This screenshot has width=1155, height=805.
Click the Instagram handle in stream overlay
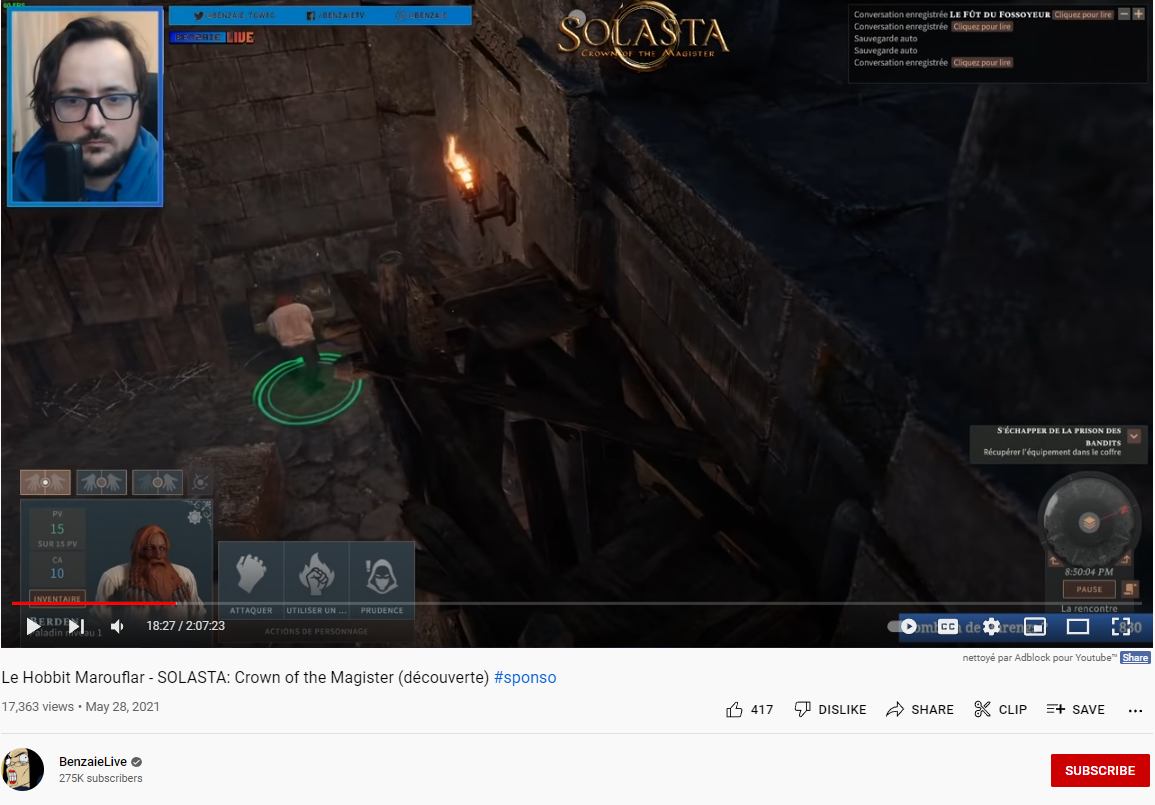421,15
